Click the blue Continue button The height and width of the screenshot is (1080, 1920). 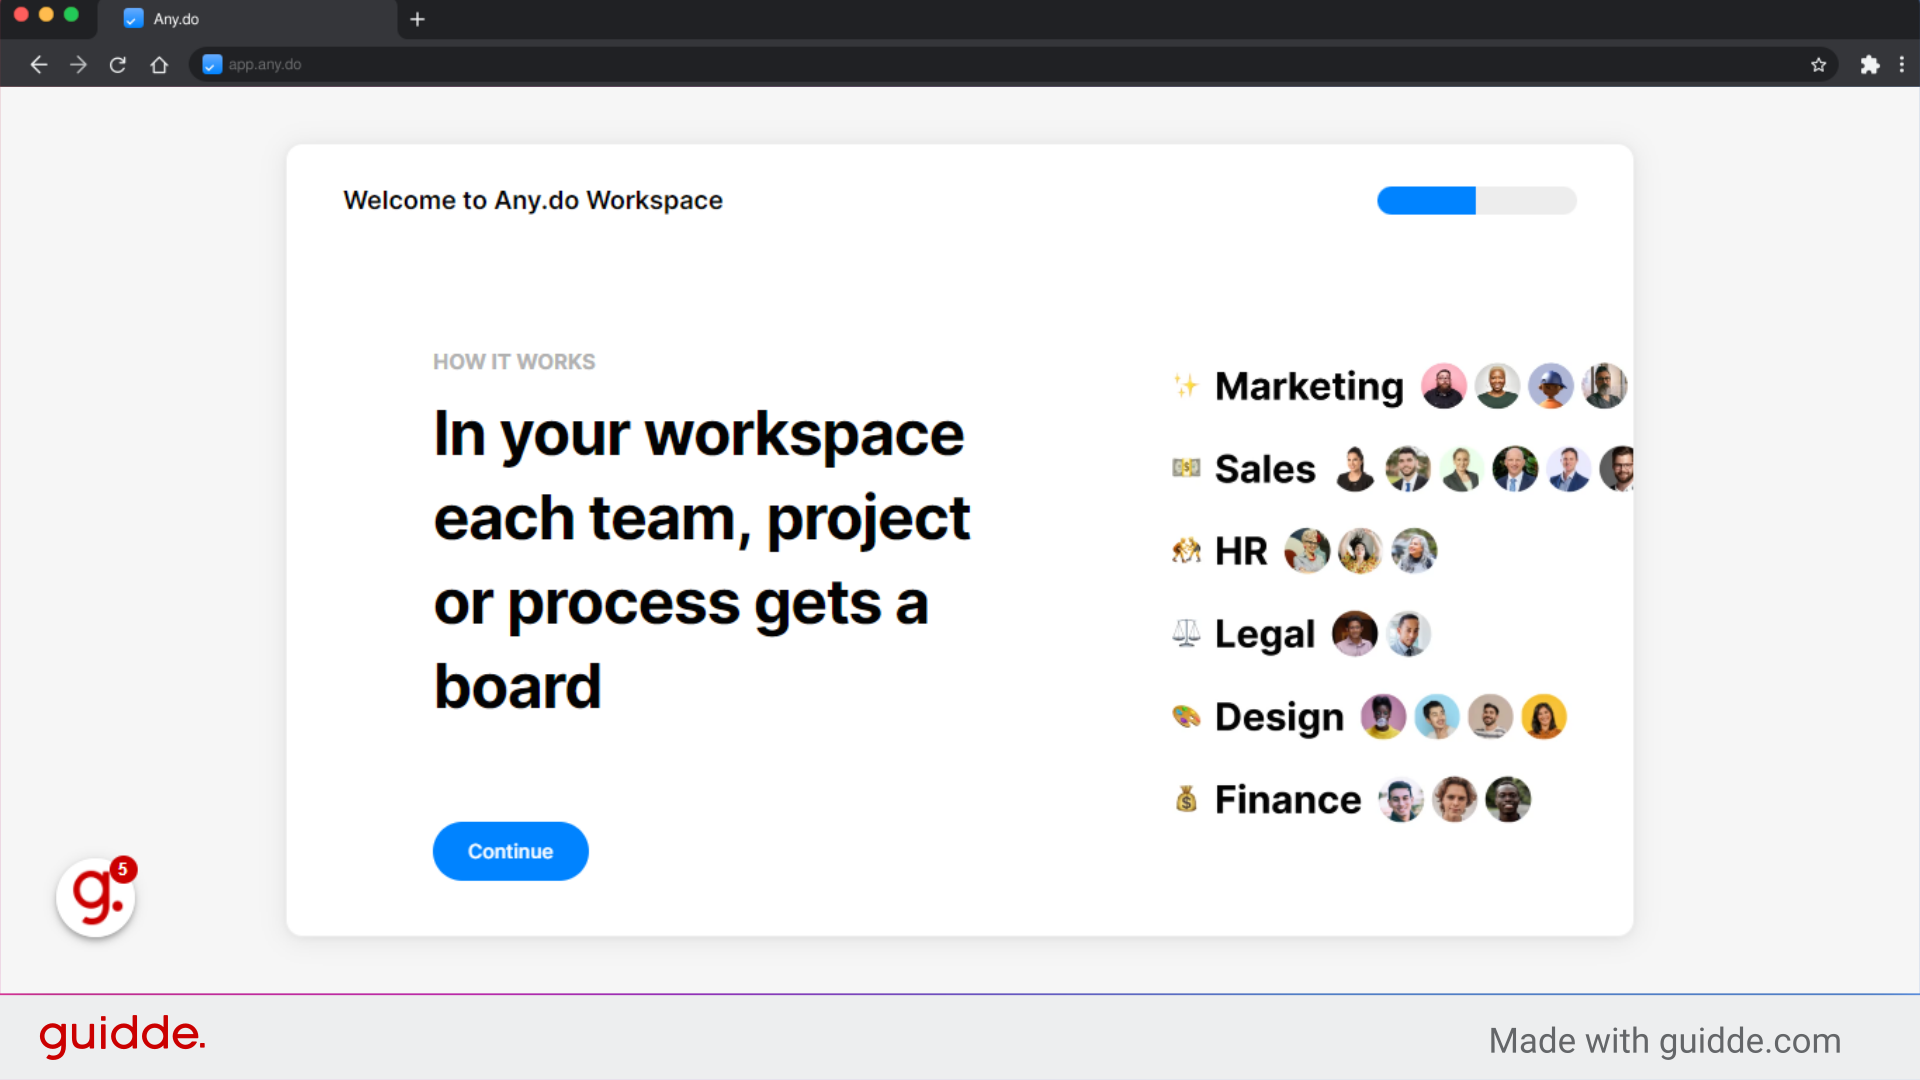tap(510, 851)
